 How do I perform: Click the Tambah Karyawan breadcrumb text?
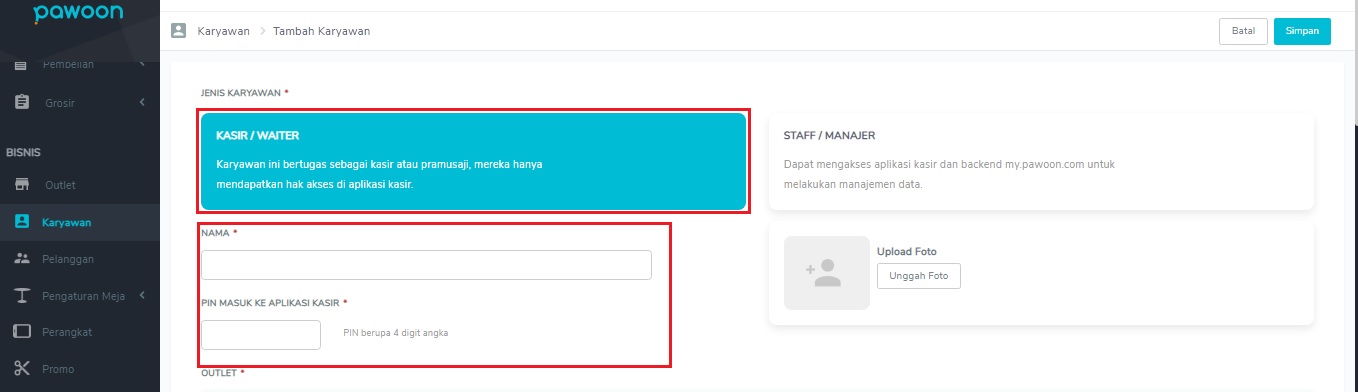(x=321, y=31)
